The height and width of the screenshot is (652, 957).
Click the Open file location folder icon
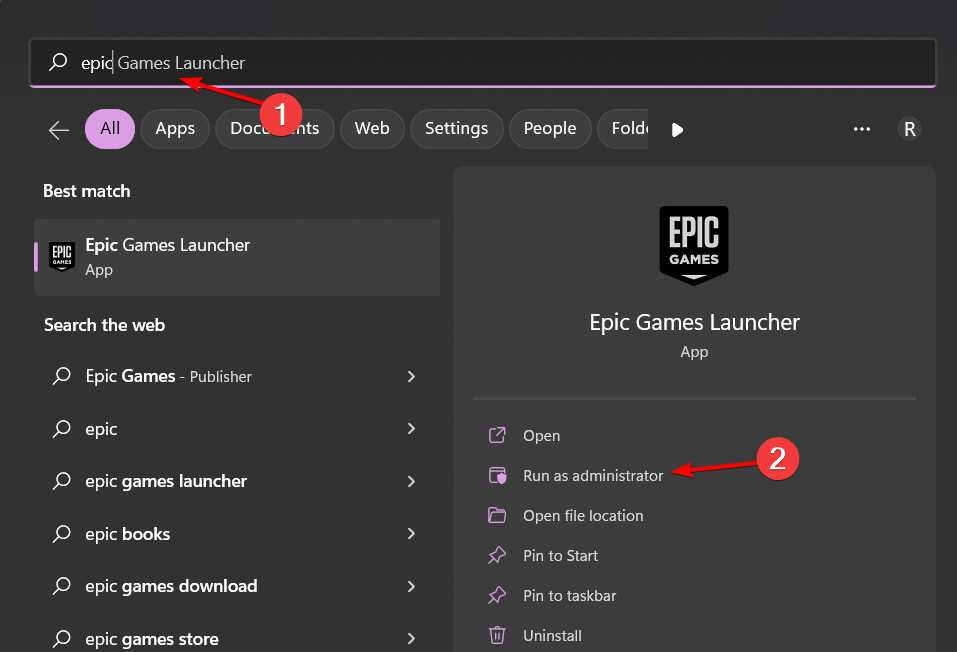point(497,515)
